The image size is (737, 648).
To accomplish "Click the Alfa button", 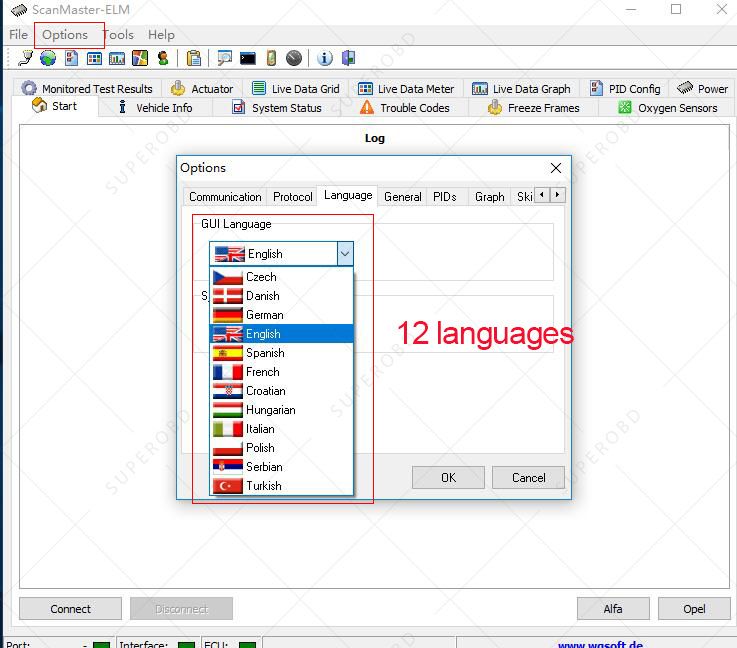I will pos(613,609).
